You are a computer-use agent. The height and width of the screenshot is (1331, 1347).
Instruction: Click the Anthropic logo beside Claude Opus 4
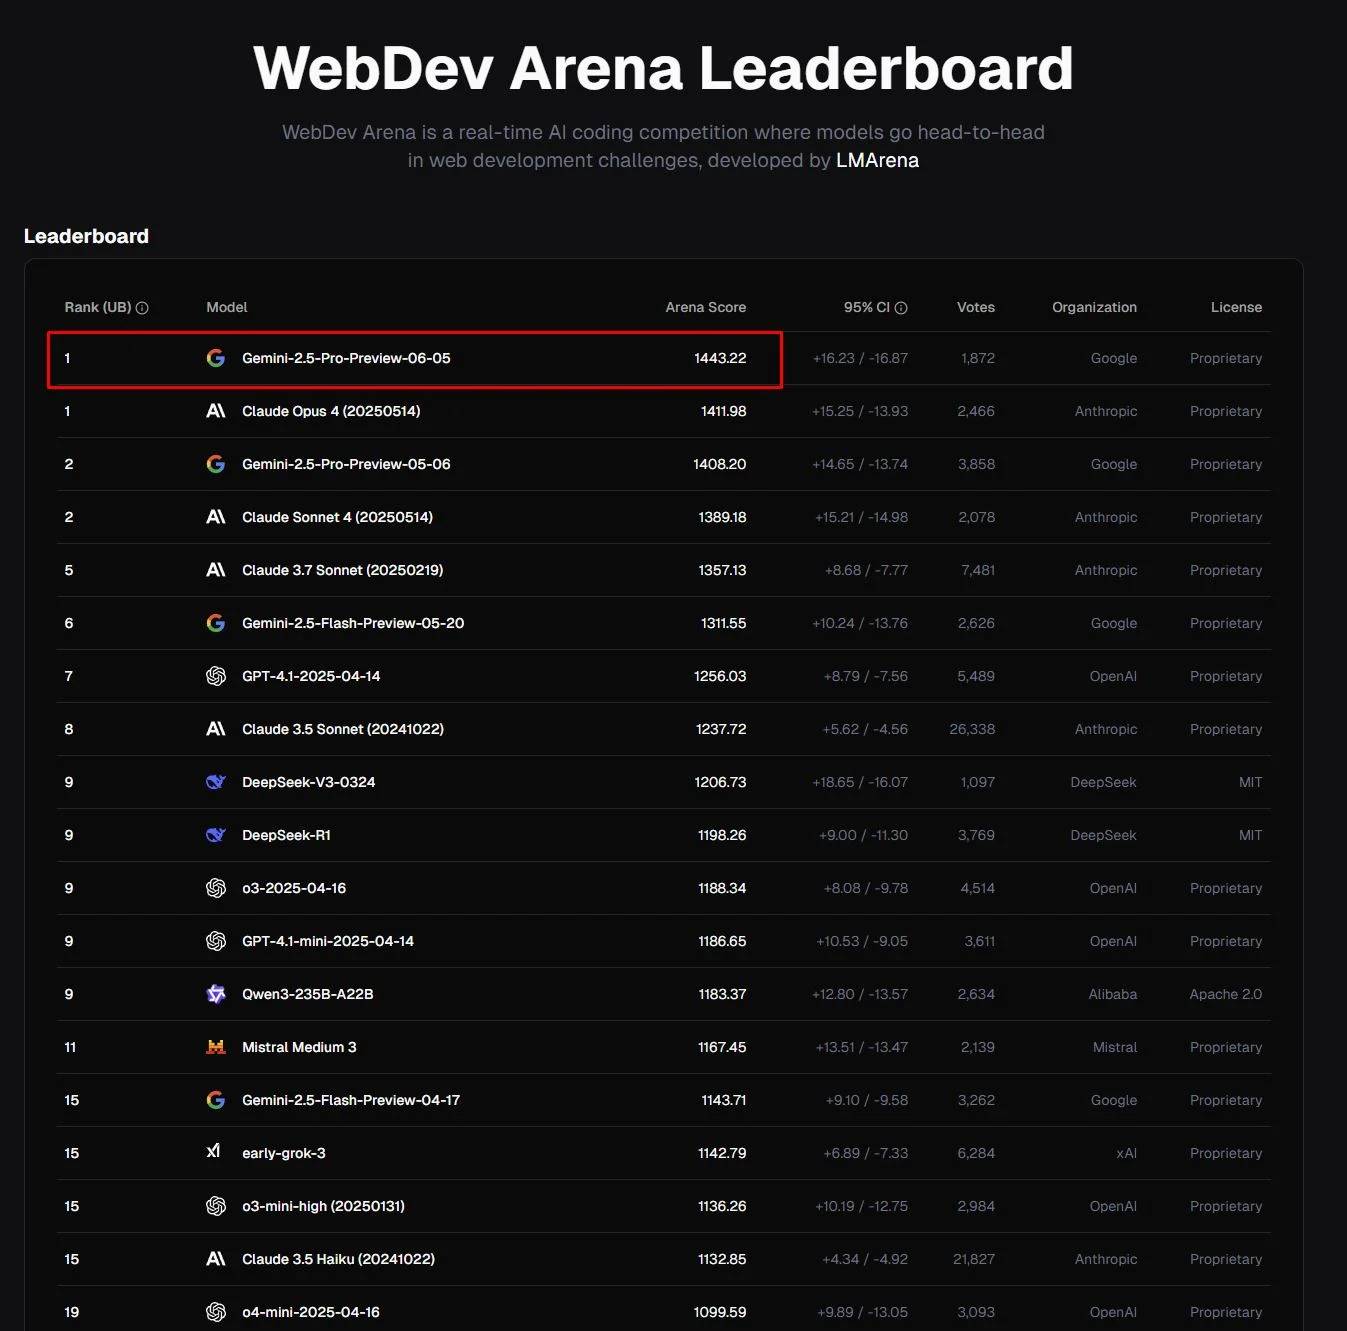click(215, 411)
